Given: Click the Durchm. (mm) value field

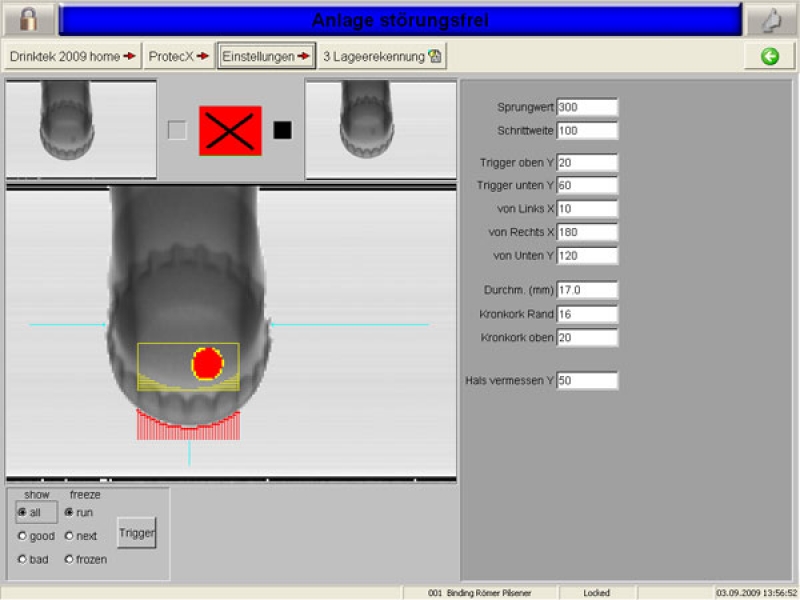Looking at the screenshot, I should tap(587, 290).
